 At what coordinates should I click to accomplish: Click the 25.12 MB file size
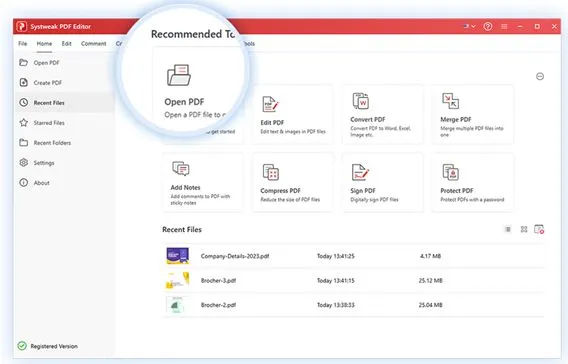[x=430, y=281]
